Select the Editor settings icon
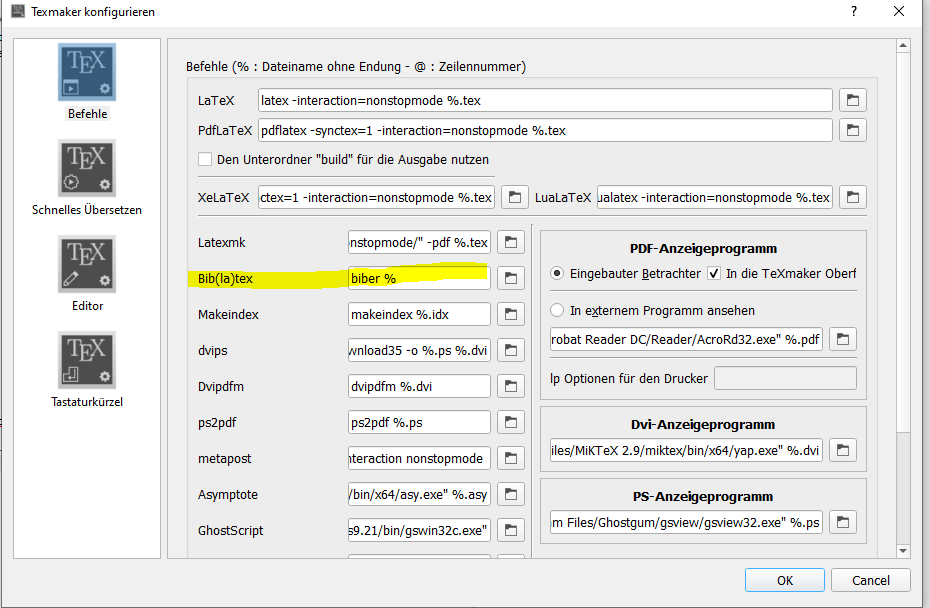 click(87, 264)
